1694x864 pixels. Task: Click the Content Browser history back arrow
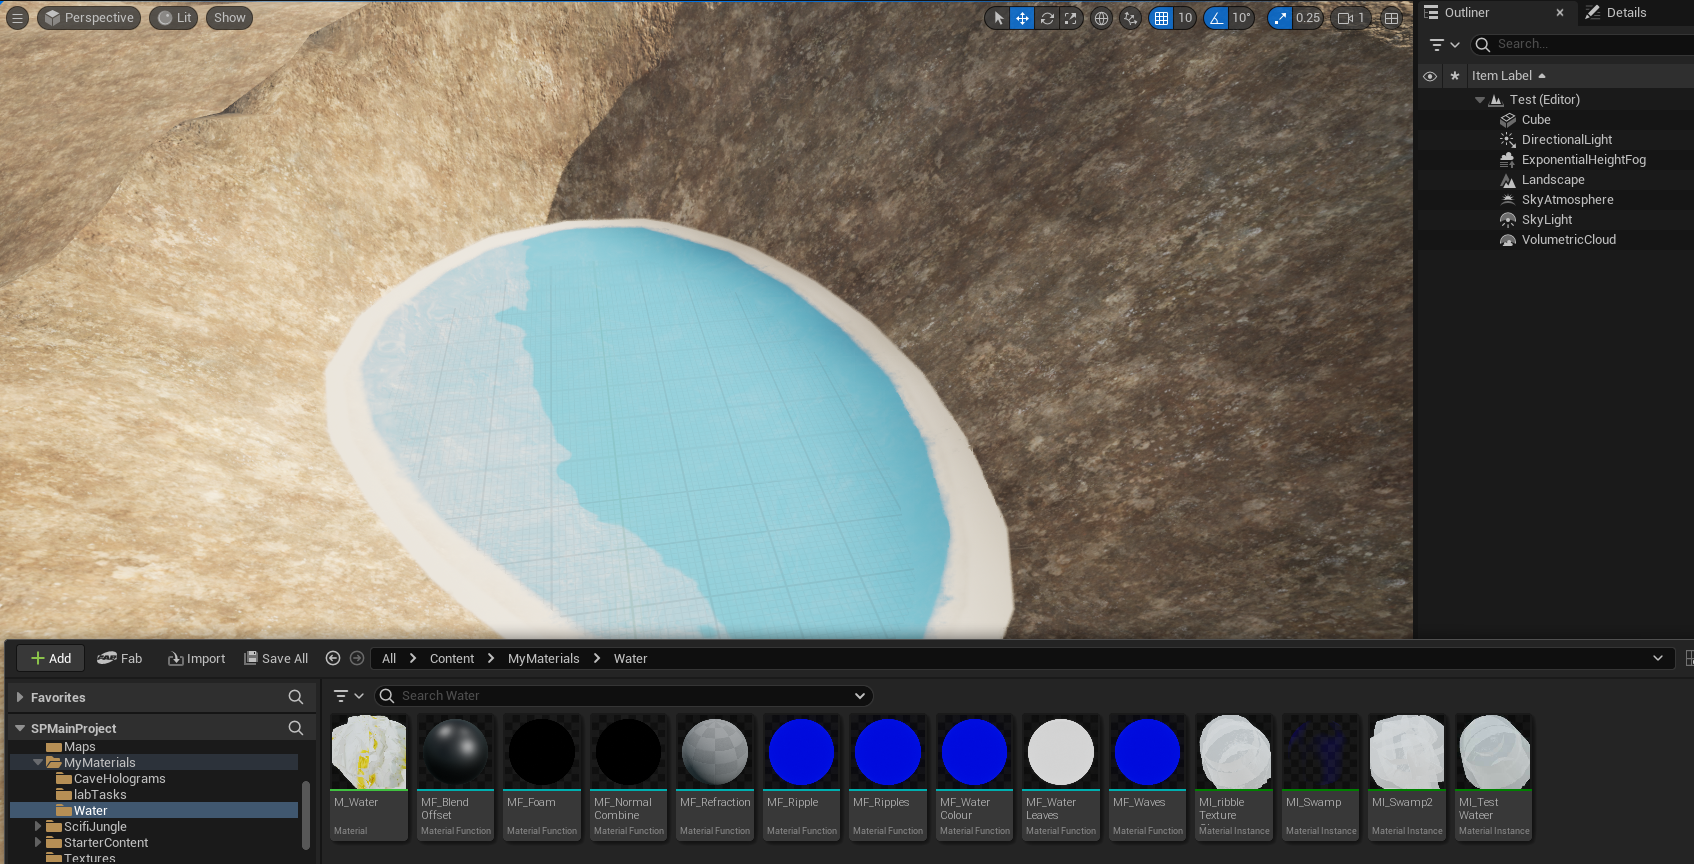(x=333, y=658)
